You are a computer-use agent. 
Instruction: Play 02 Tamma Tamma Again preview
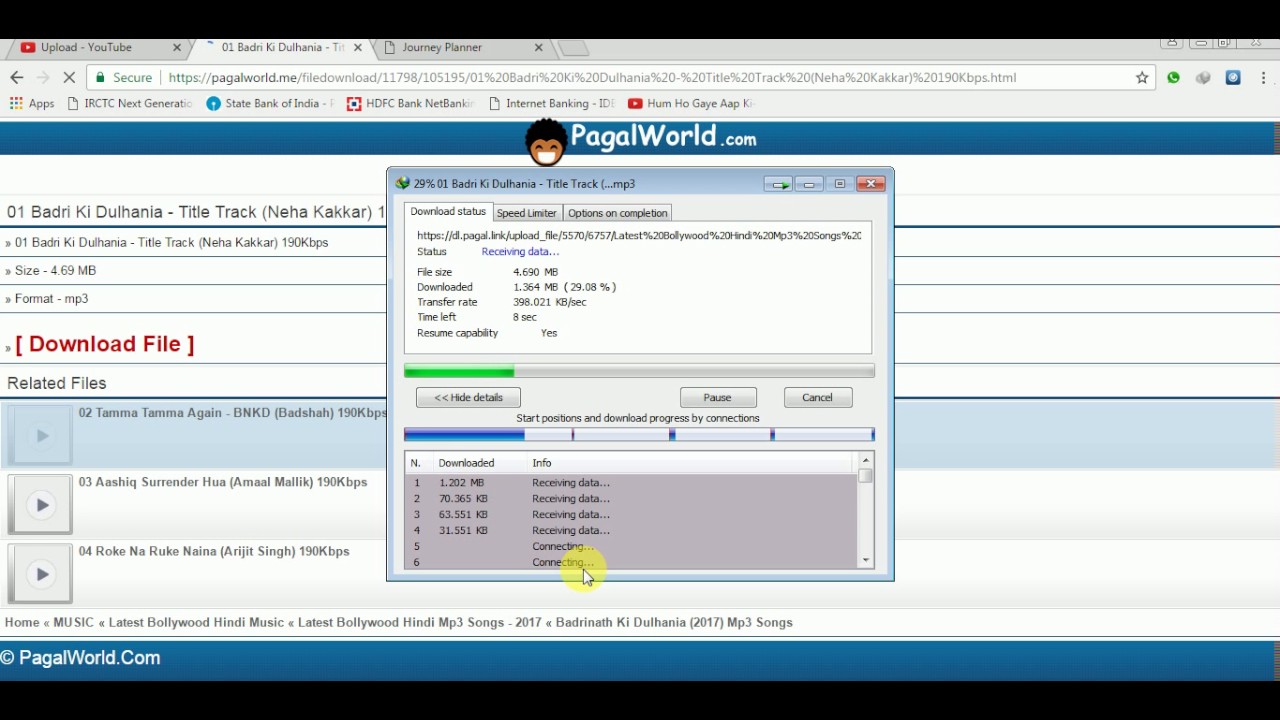[41, 436]
